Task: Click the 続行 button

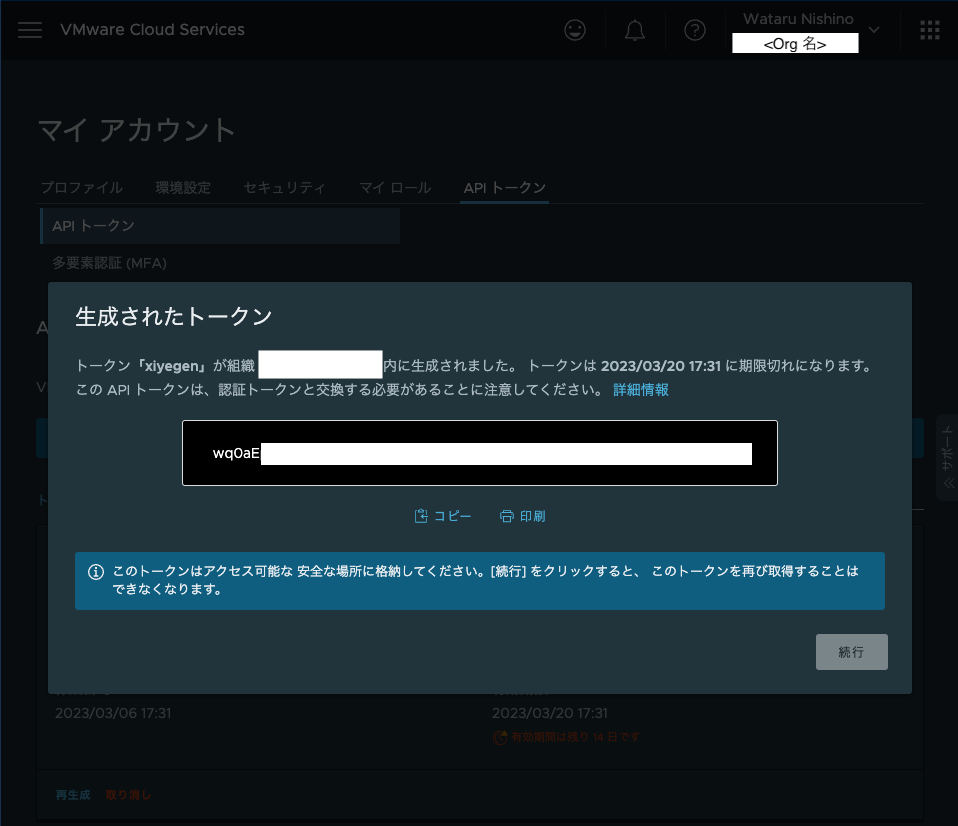Action: coord(851,651)
